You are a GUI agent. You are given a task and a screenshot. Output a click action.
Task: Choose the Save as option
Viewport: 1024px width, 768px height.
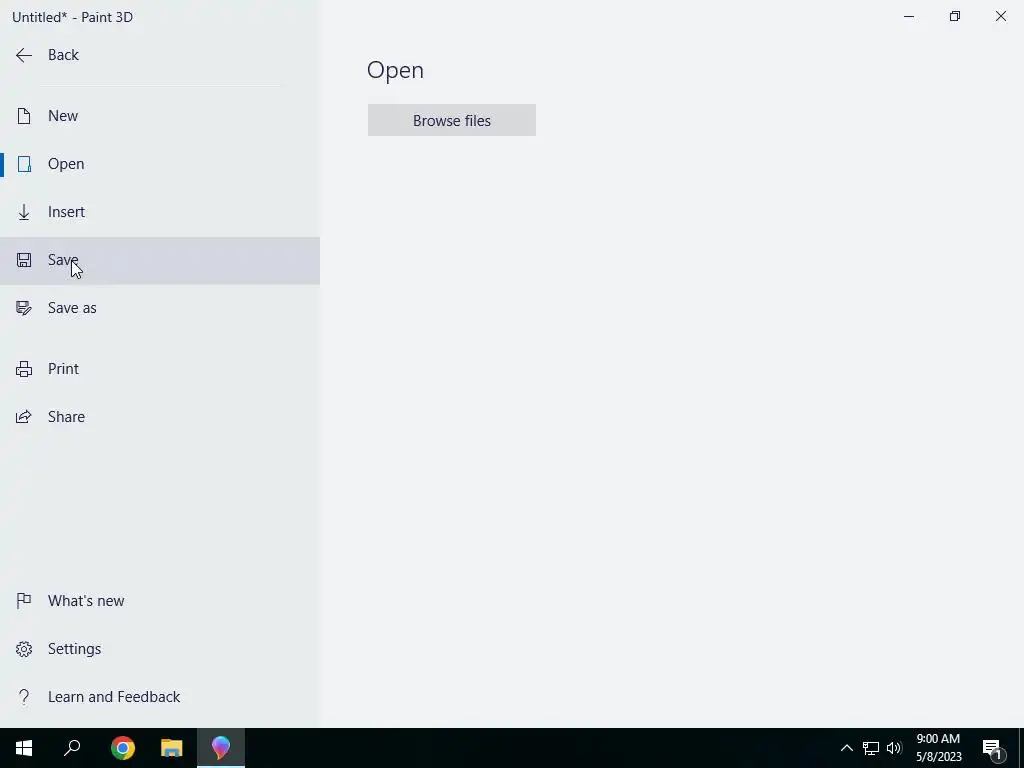[x=160, y=308]
